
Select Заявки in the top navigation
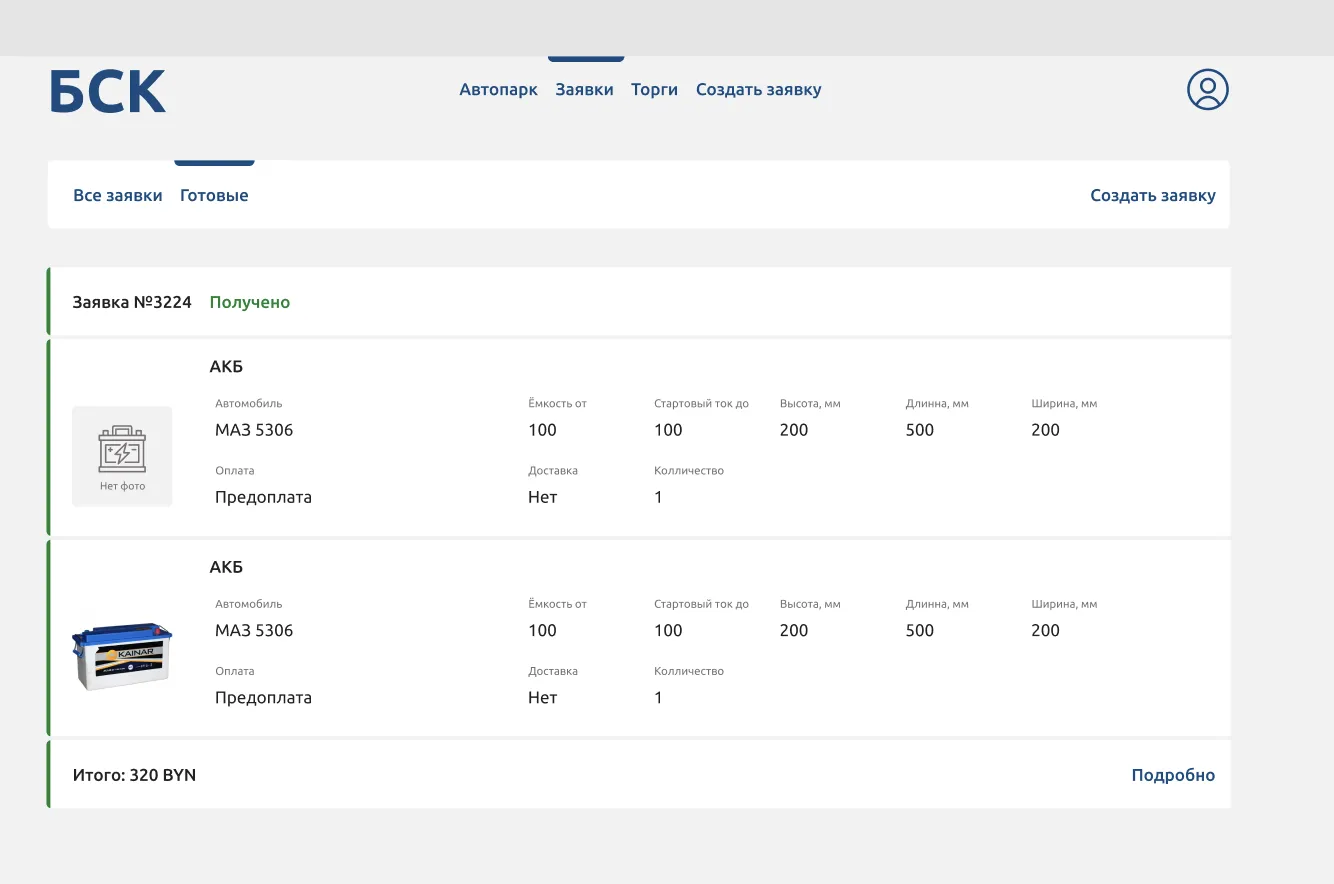coord(584,90)
